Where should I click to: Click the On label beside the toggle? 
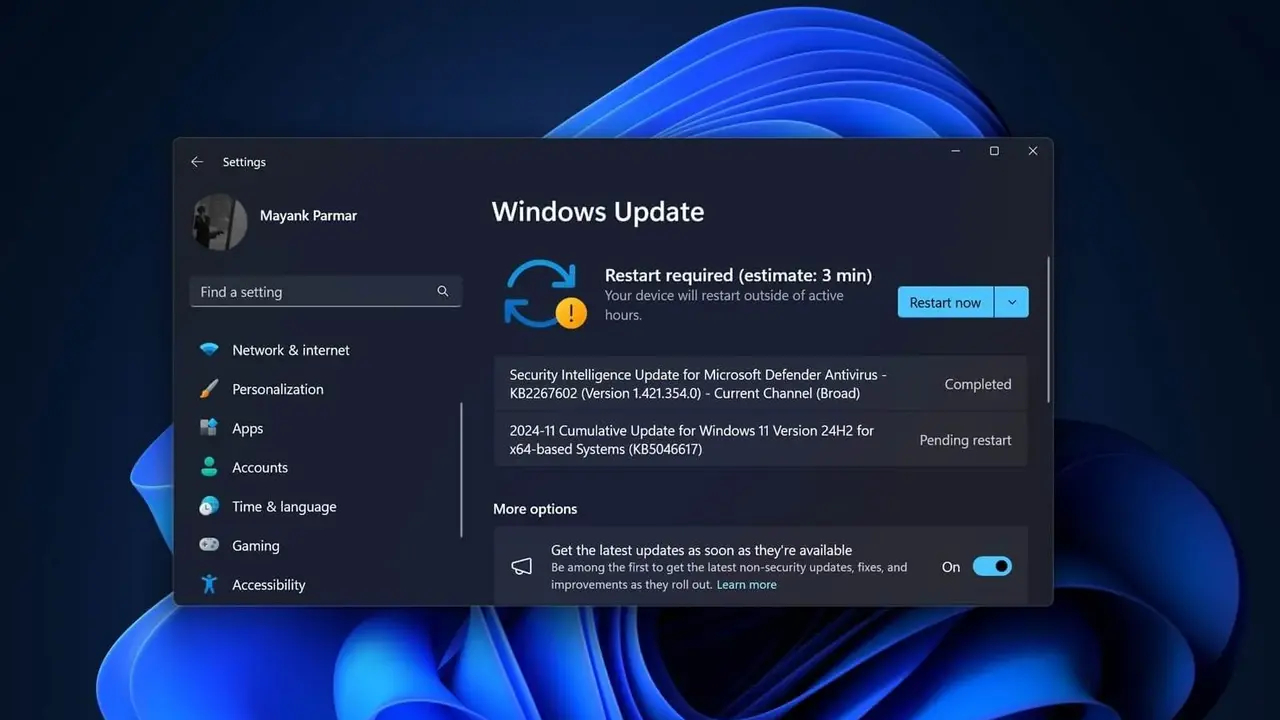[951, 567]
